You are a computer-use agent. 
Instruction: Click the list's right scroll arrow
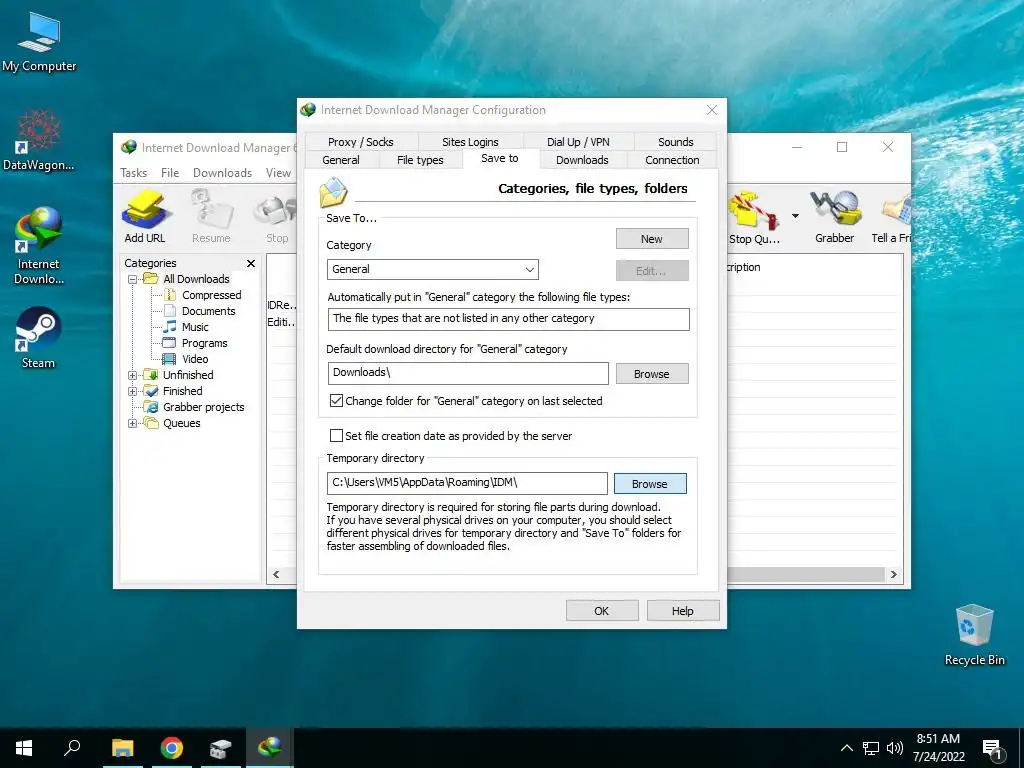(x=893, y=574)
